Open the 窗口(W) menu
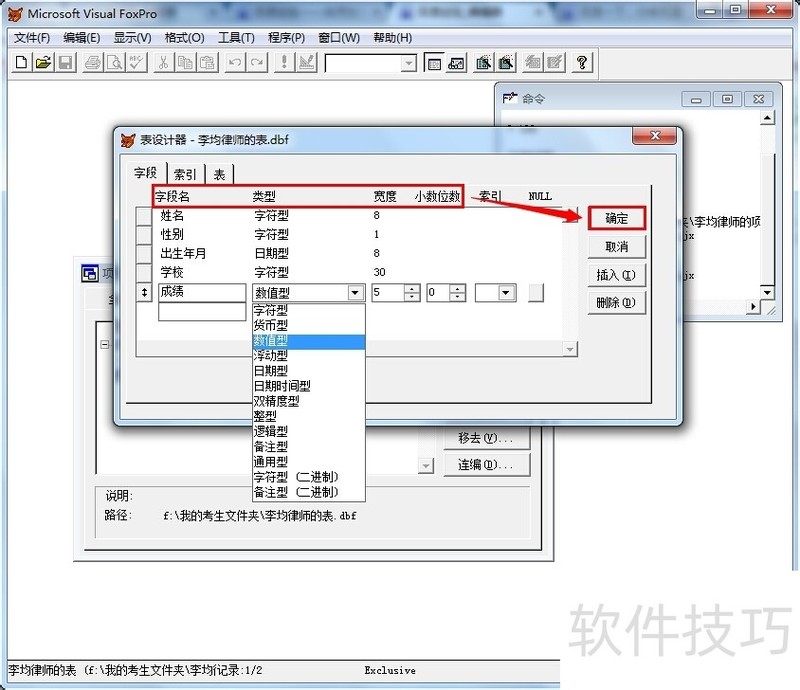The image size is (800, 690). click(339, 38)
